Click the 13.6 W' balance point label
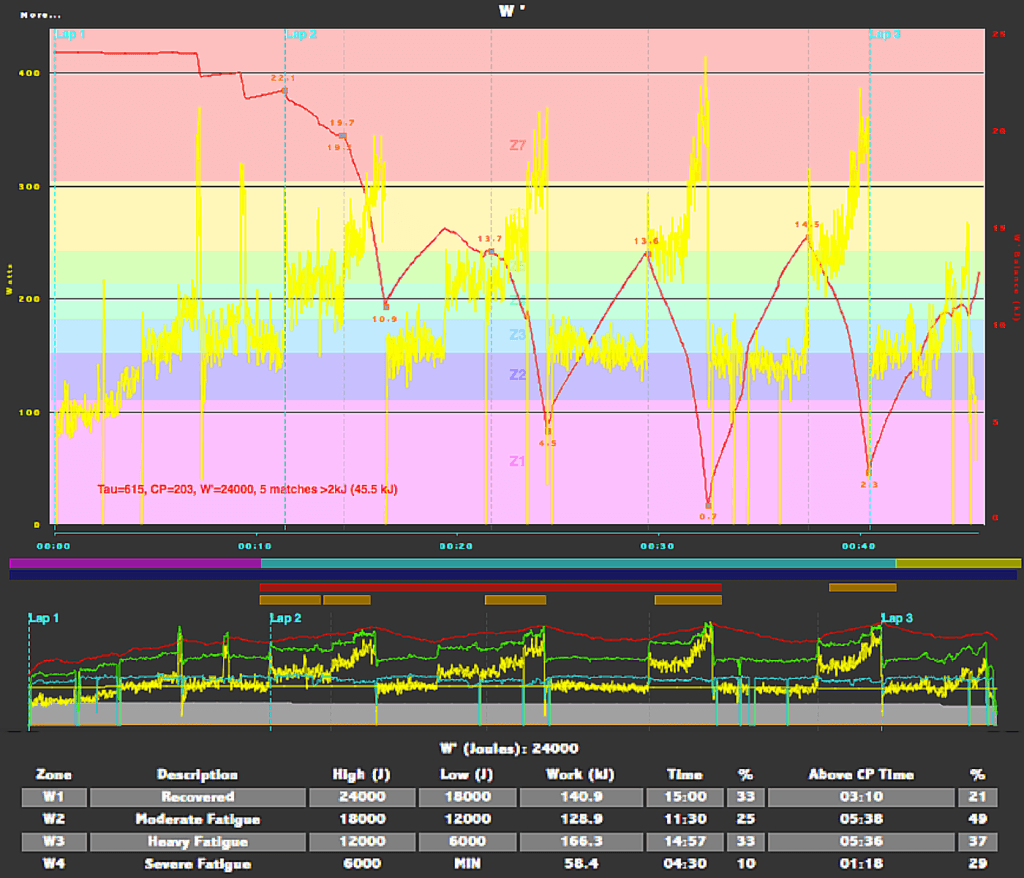This screenshot has width=1024, height=878. click(646, 241)
